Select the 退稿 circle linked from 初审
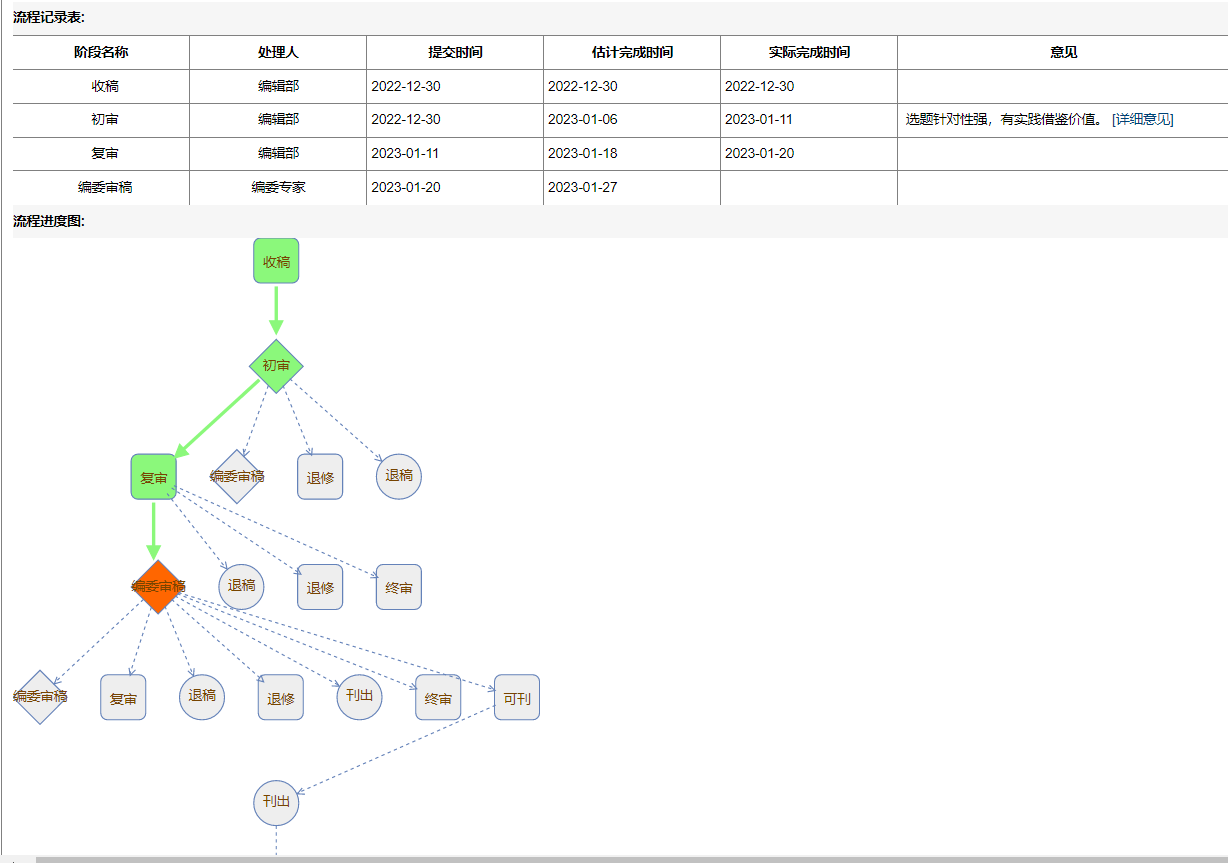 point(398,476)
